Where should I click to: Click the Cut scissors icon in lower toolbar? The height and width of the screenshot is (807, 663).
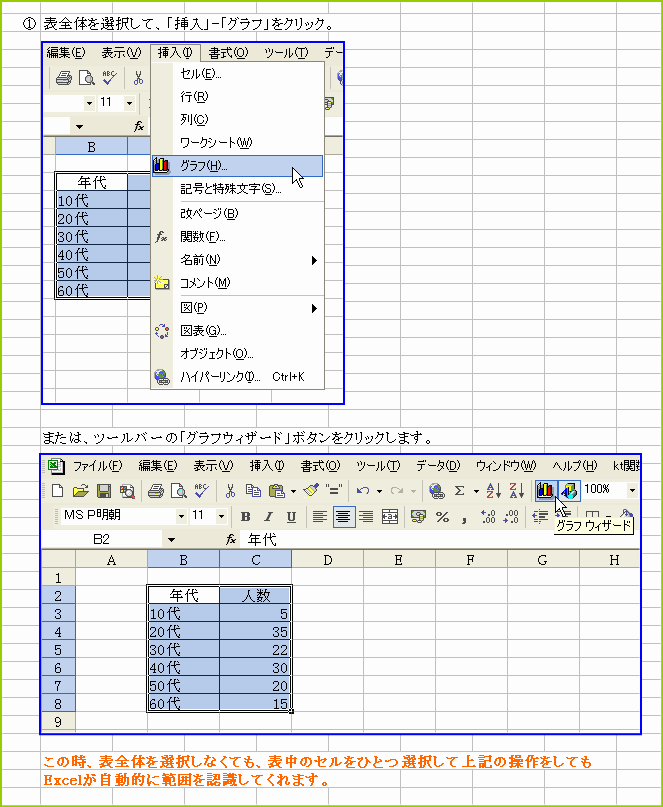[x=230, y=490]
